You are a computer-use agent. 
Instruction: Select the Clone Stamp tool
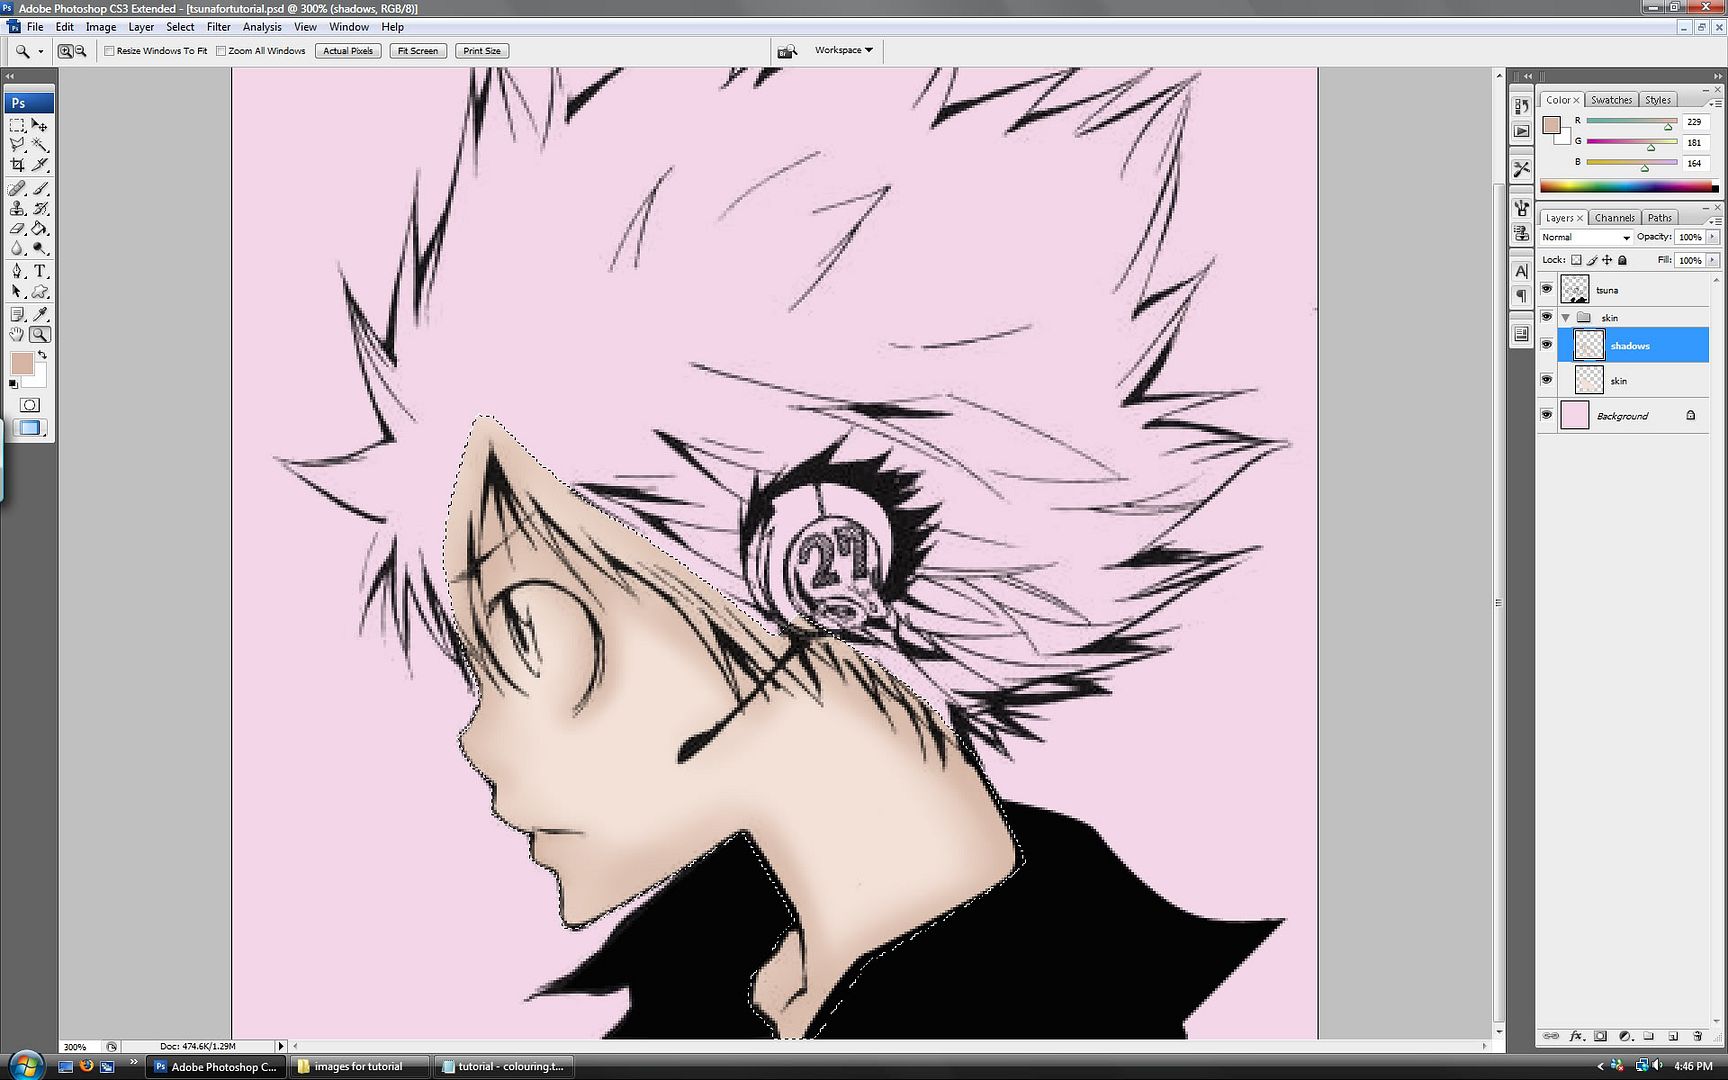[x=18, y=209]
